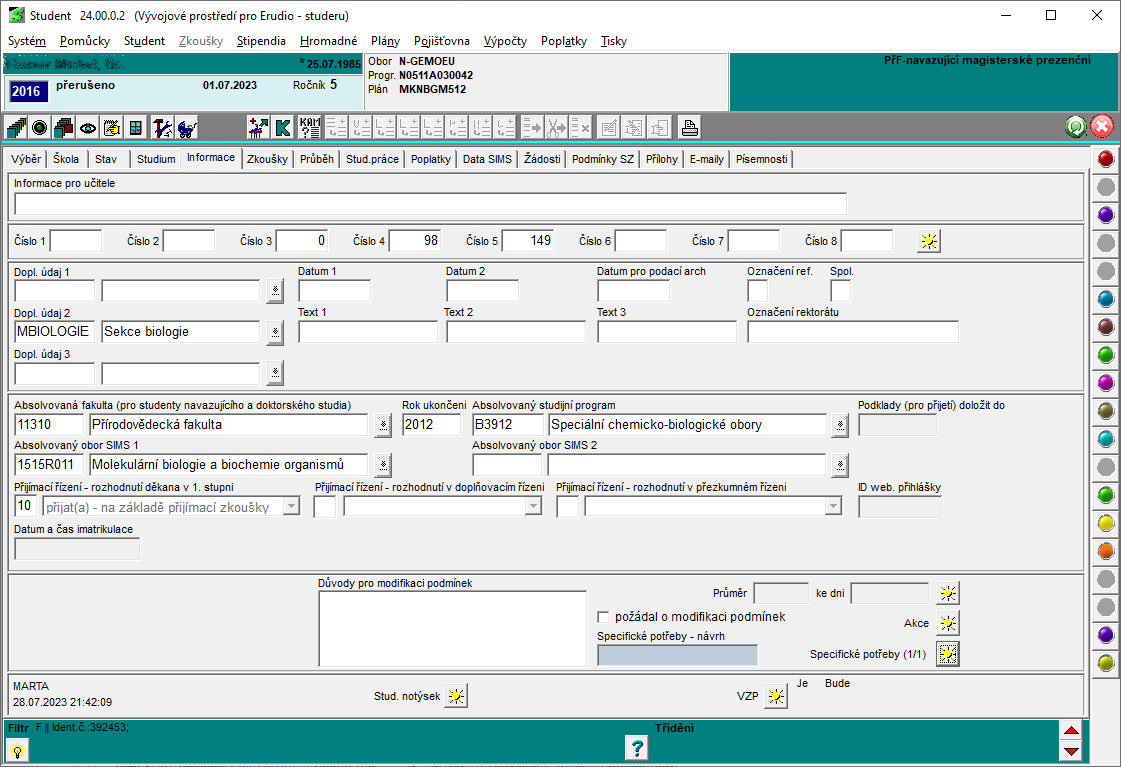
Task: Toggle the Spol. checkbox
Action: tap(840, 291)
